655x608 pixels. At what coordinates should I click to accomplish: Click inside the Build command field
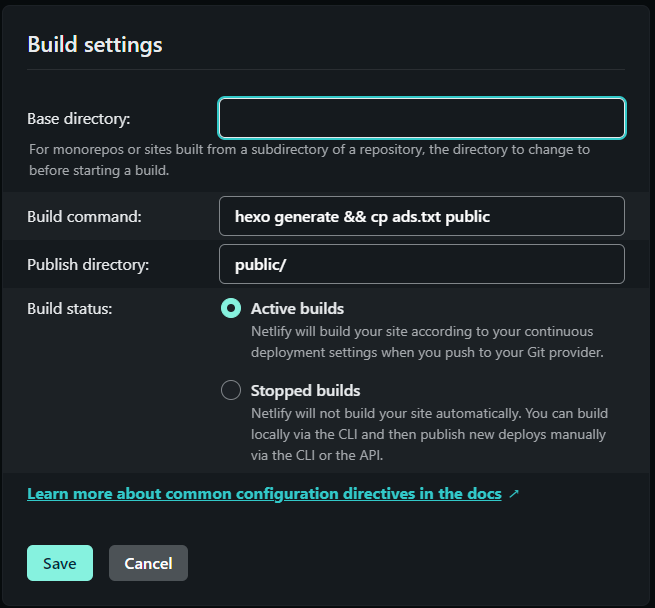tap(421, 216)
